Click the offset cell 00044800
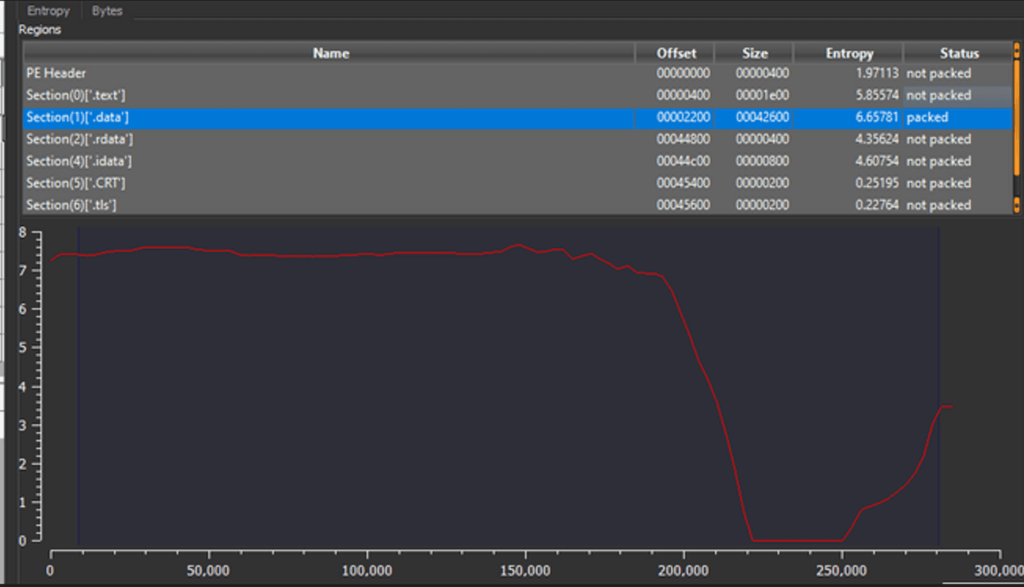 tap(683, 139)
